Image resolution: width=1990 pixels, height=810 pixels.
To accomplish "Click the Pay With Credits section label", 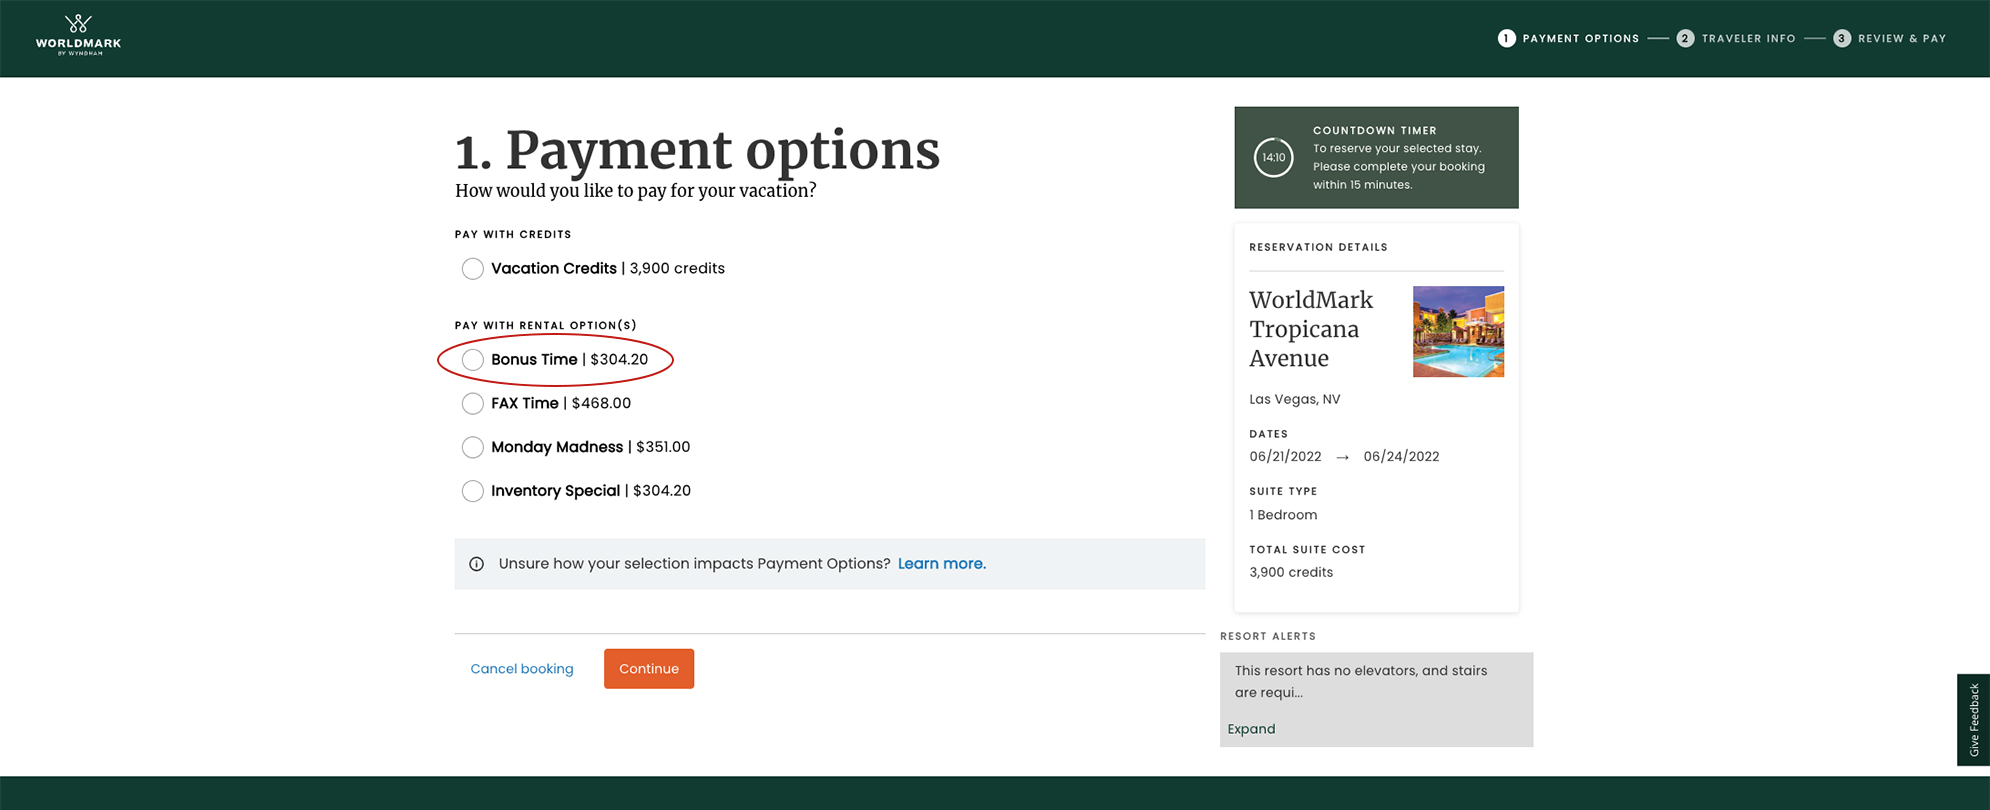I will pyautogui.click(x=513, y=234).
